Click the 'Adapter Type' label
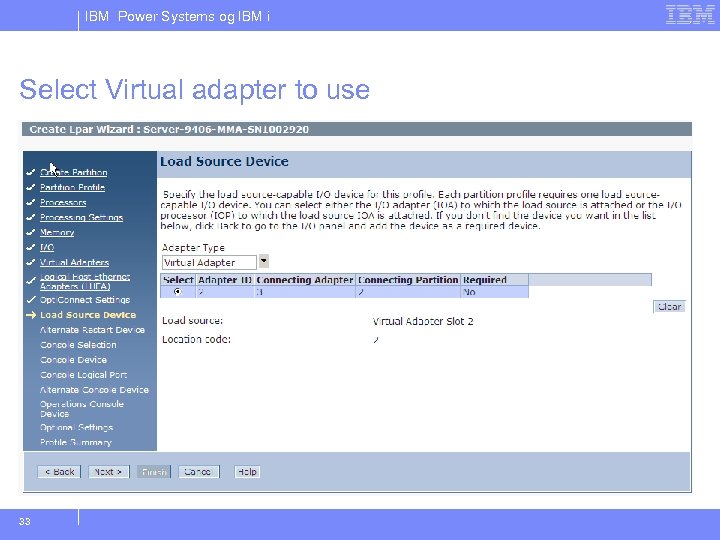Screen dimensions: 720x540 [193, 248]
